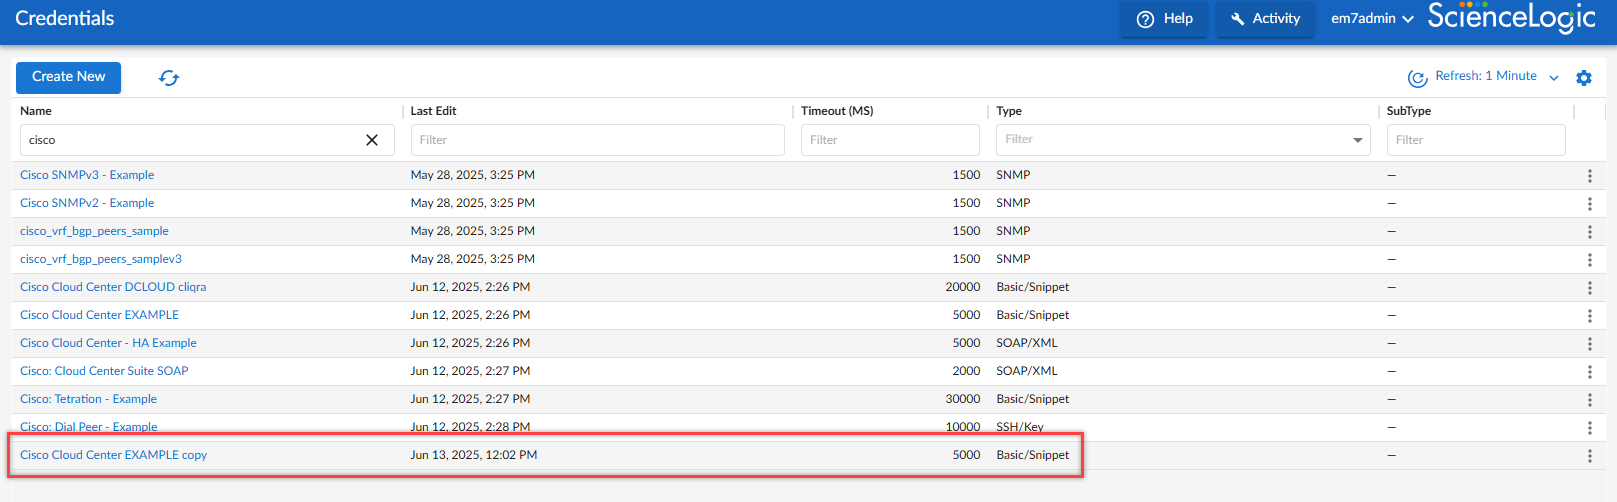The image size is (1617, 502).
Task: Open actions menu for Cisco Cloud Center EXAMPLE copy
Action: 1589,456
